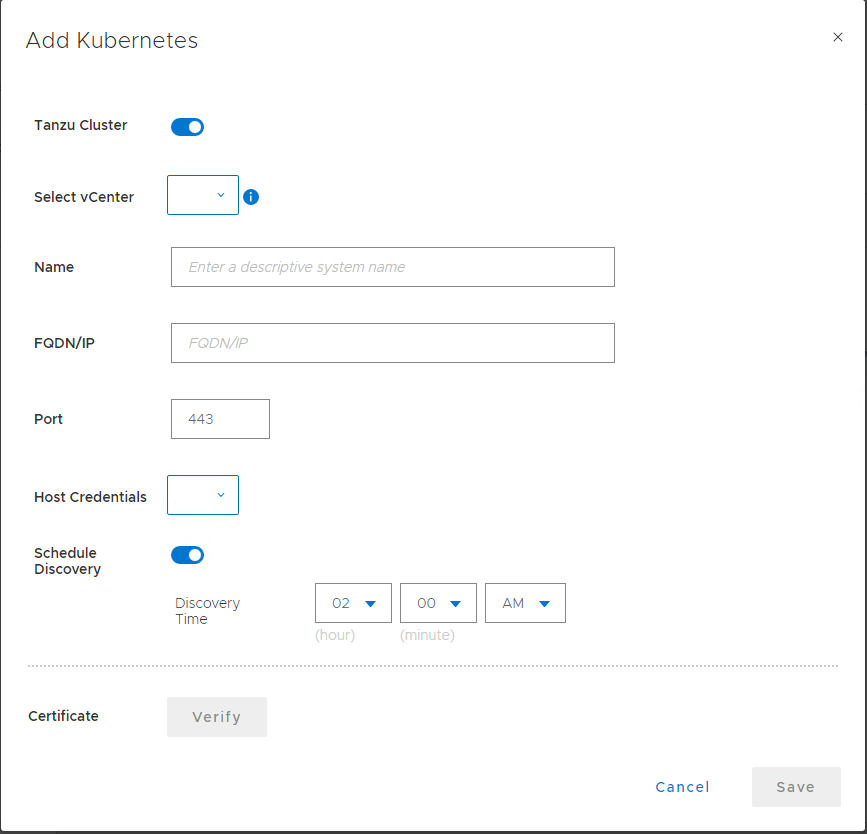
Task: Click the Cancel link
Action: [x=682, y=787]
